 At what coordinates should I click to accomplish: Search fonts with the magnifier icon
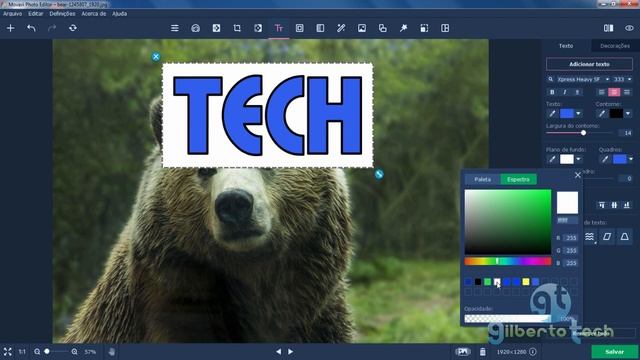tap(551, 79)
